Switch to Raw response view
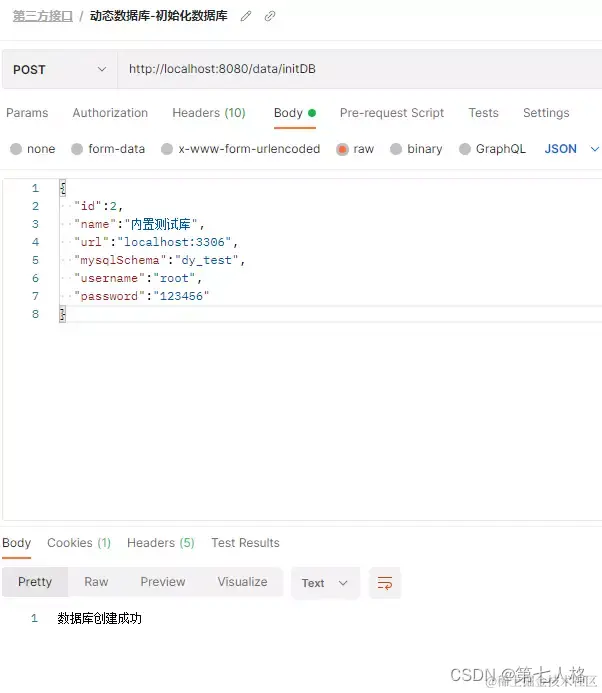 click(96, 582)
